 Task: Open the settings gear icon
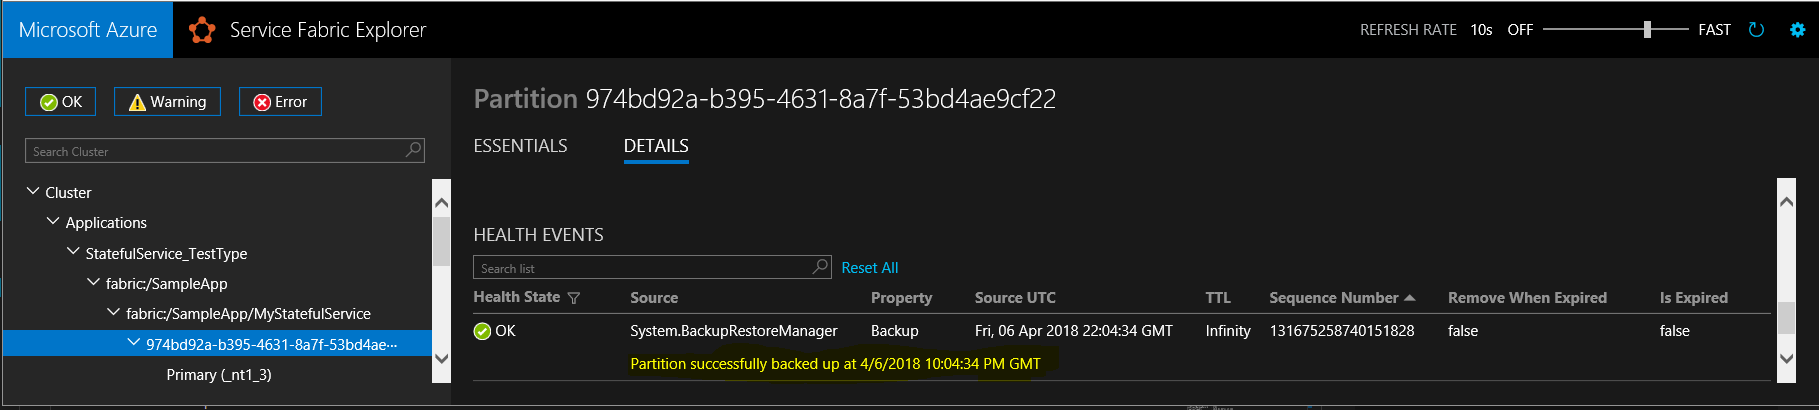point(1797,30)
